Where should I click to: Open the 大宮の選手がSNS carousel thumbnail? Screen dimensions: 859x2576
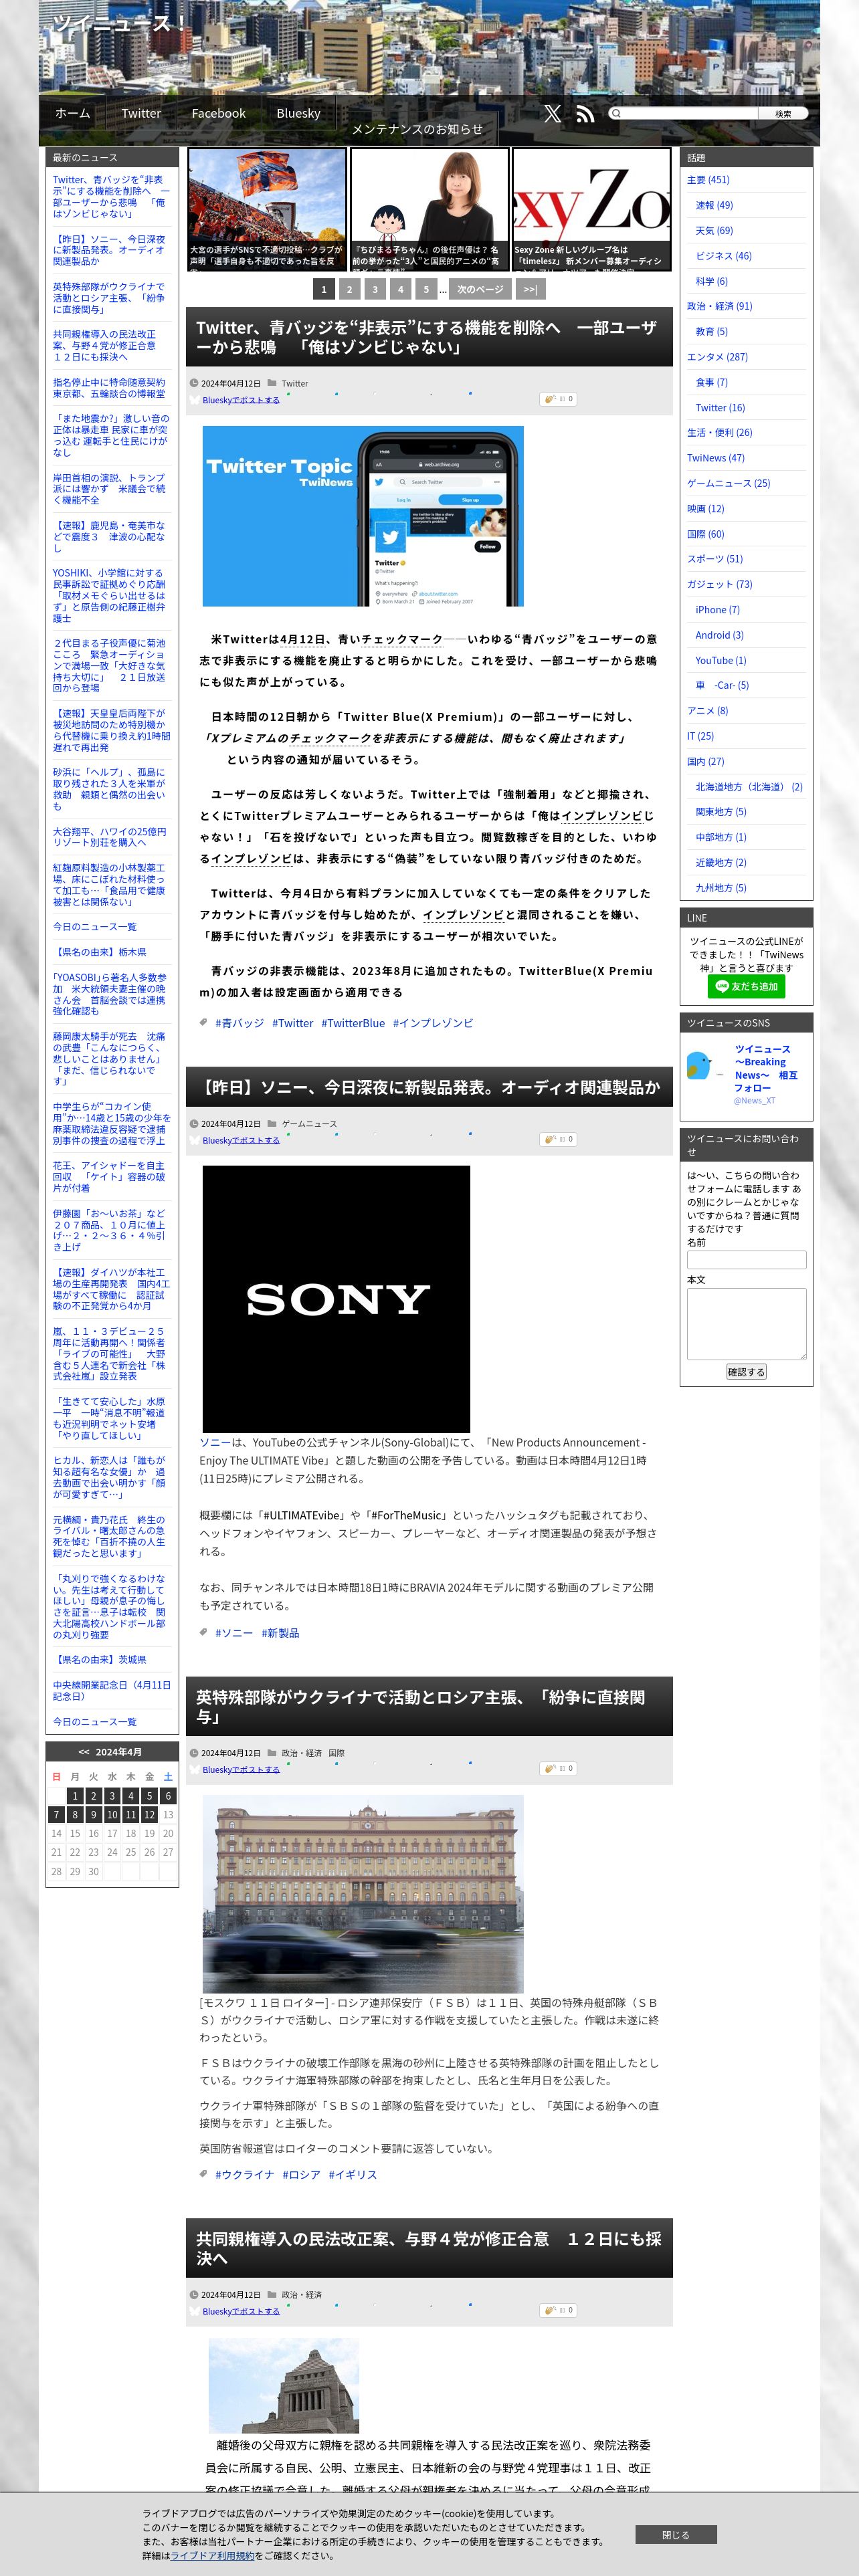click(x=267, y=210)
